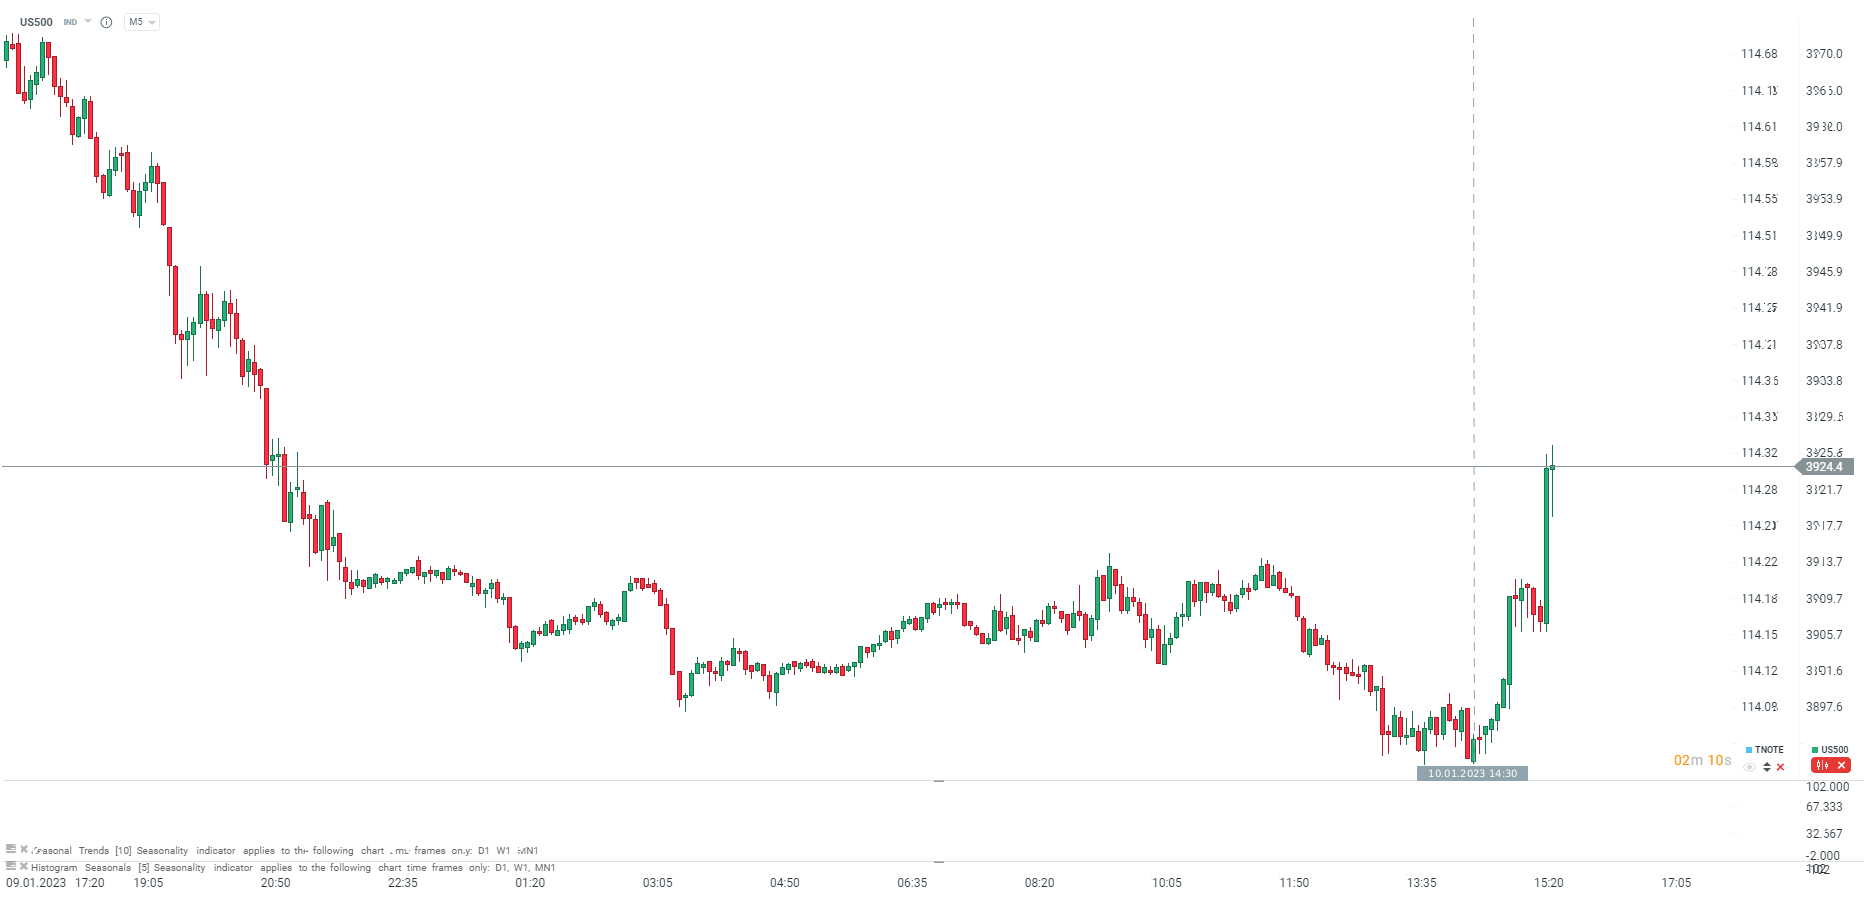Click the TNOTE legend label
The height and width of the screenshot is (909, 1866).
[1769, 750]
